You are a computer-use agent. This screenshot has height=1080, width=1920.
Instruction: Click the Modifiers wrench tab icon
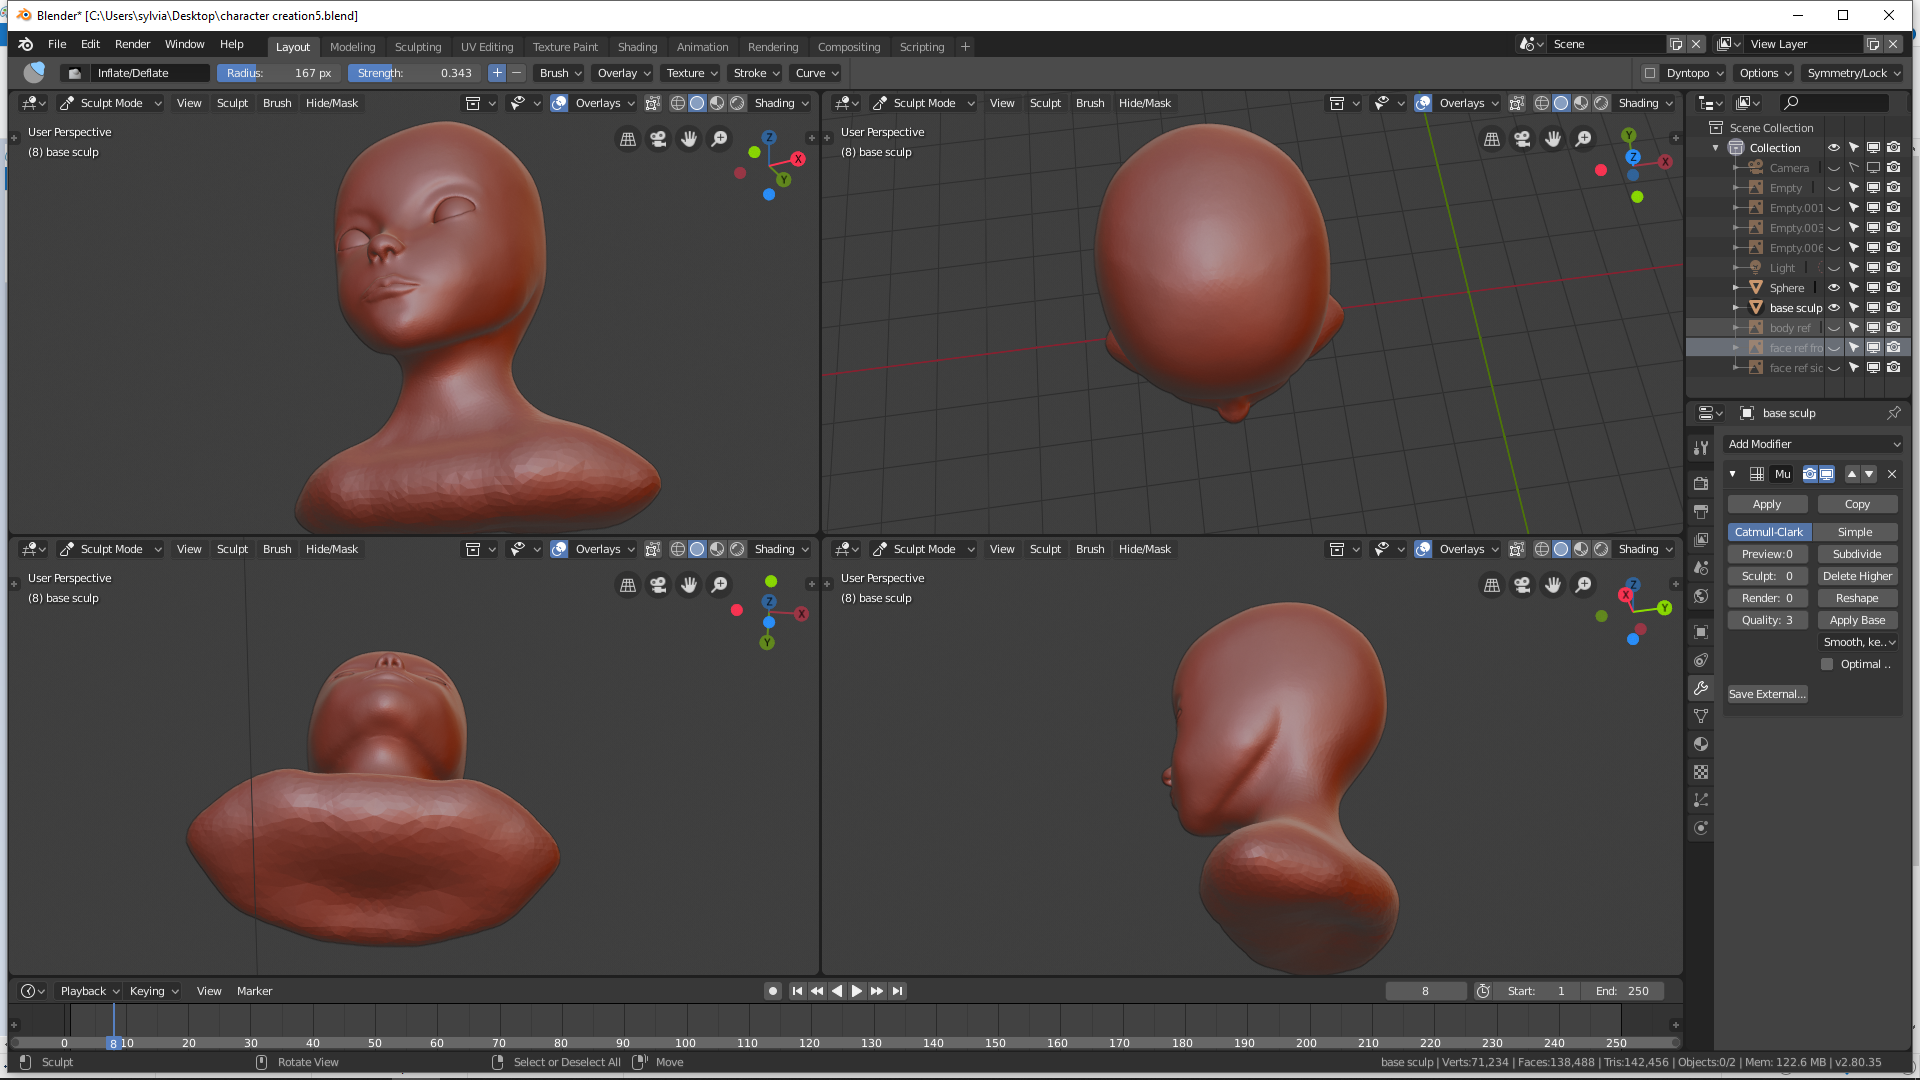coord(1701,688)
